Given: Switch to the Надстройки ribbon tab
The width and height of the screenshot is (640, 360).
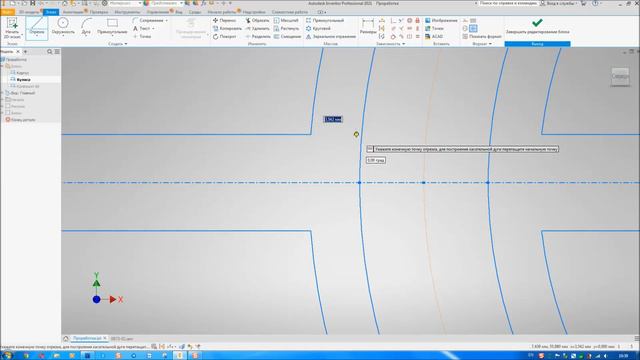Looking at the screenshot, I should [x=254, y=12].
